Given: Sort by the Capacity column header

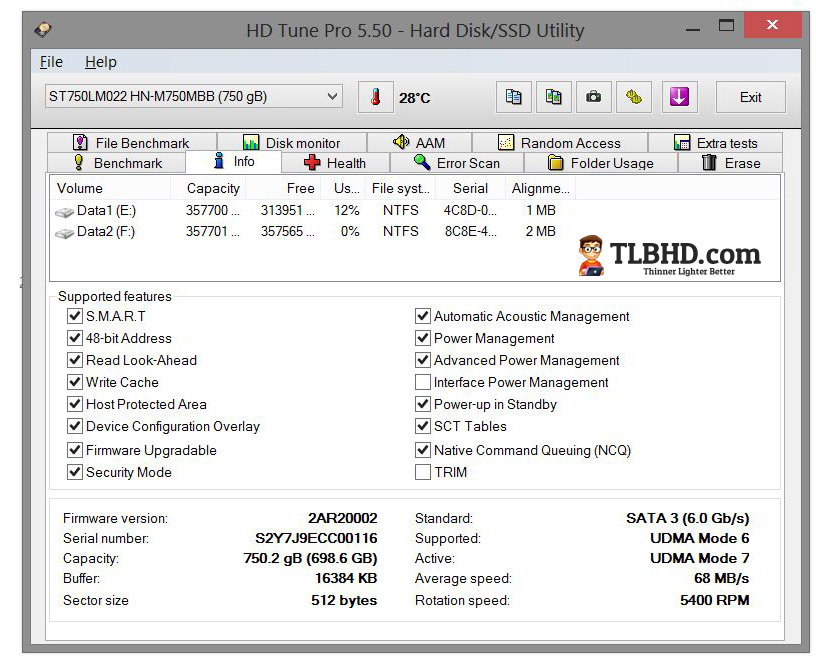Looking at the screenshot, I should click(x=208, y=188).
